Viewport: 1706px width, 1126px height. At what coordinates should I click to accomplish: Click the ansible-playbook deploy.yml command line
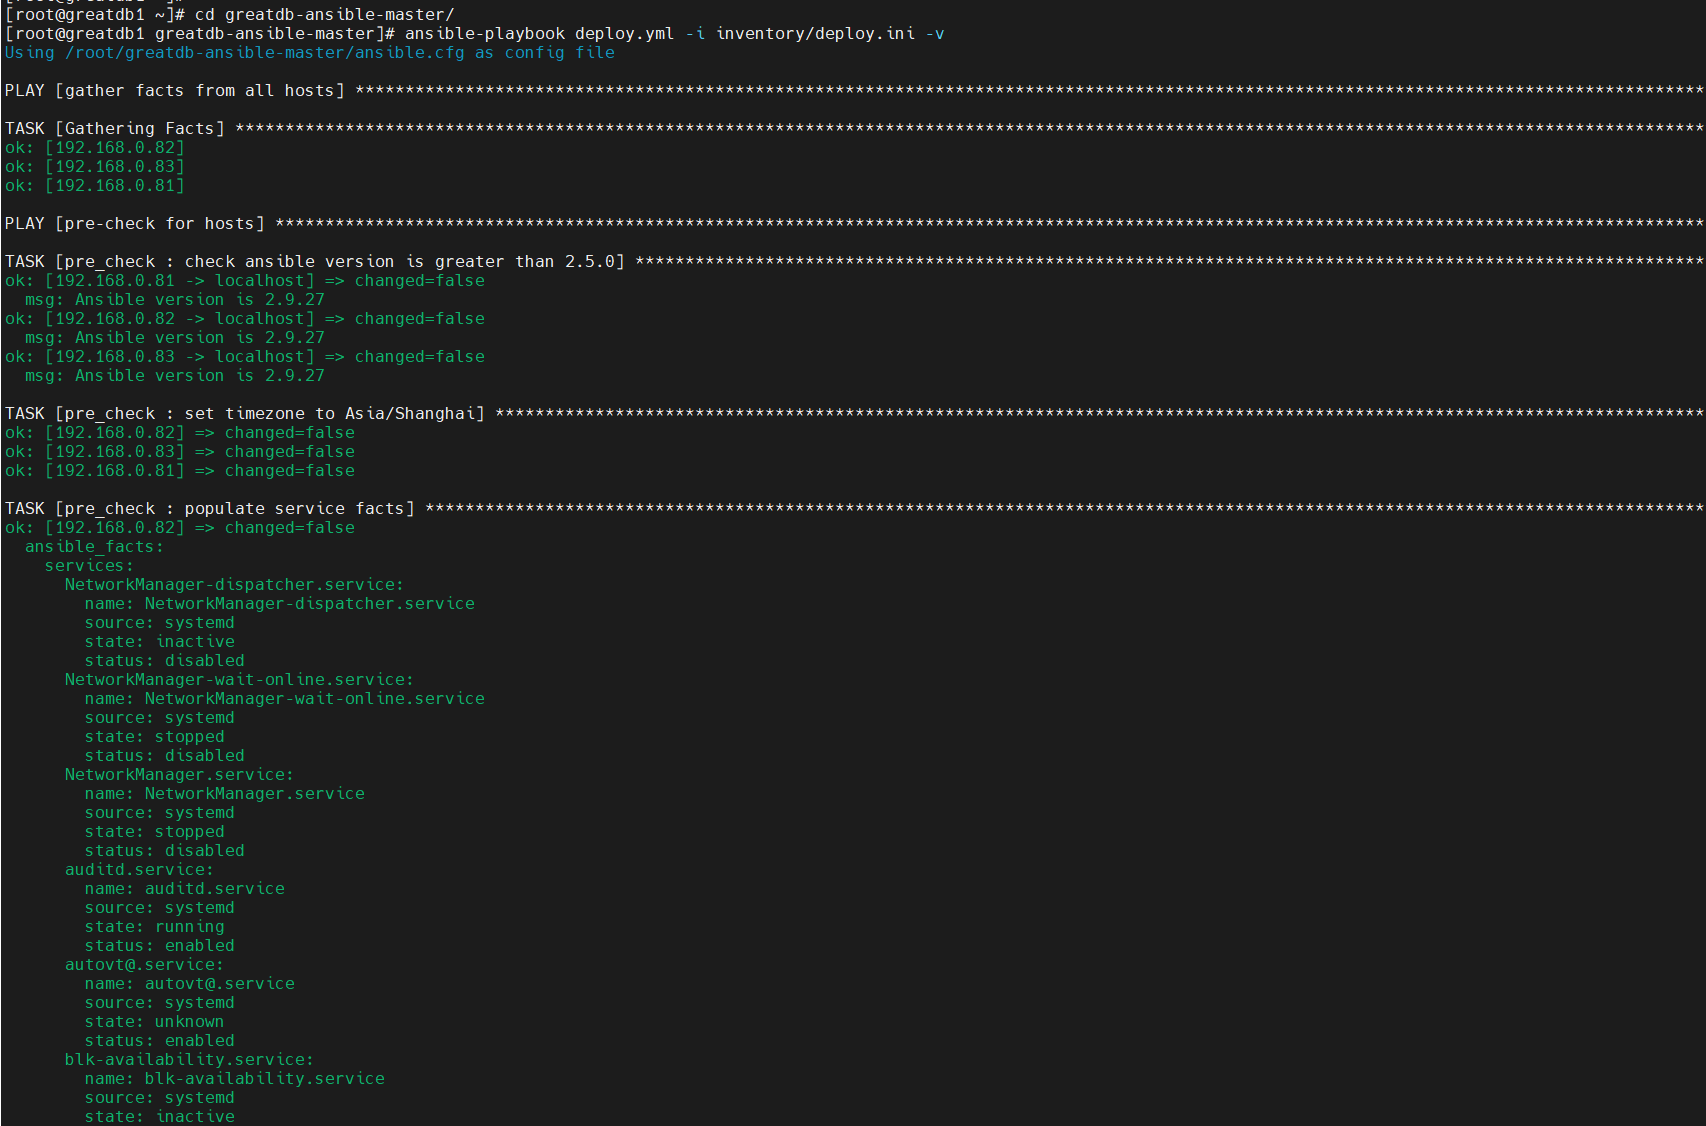click(x=474, y=34)
